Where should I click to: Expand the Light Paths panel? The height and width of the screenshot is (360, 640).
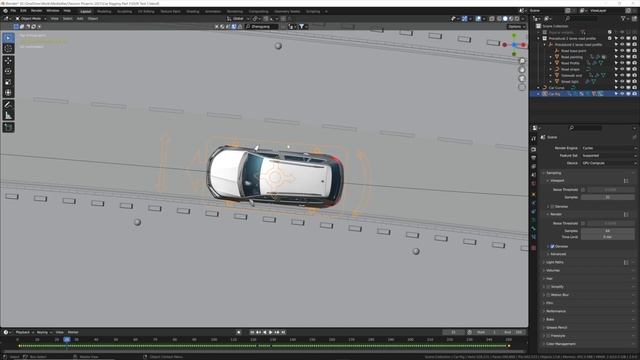point(555,262)
